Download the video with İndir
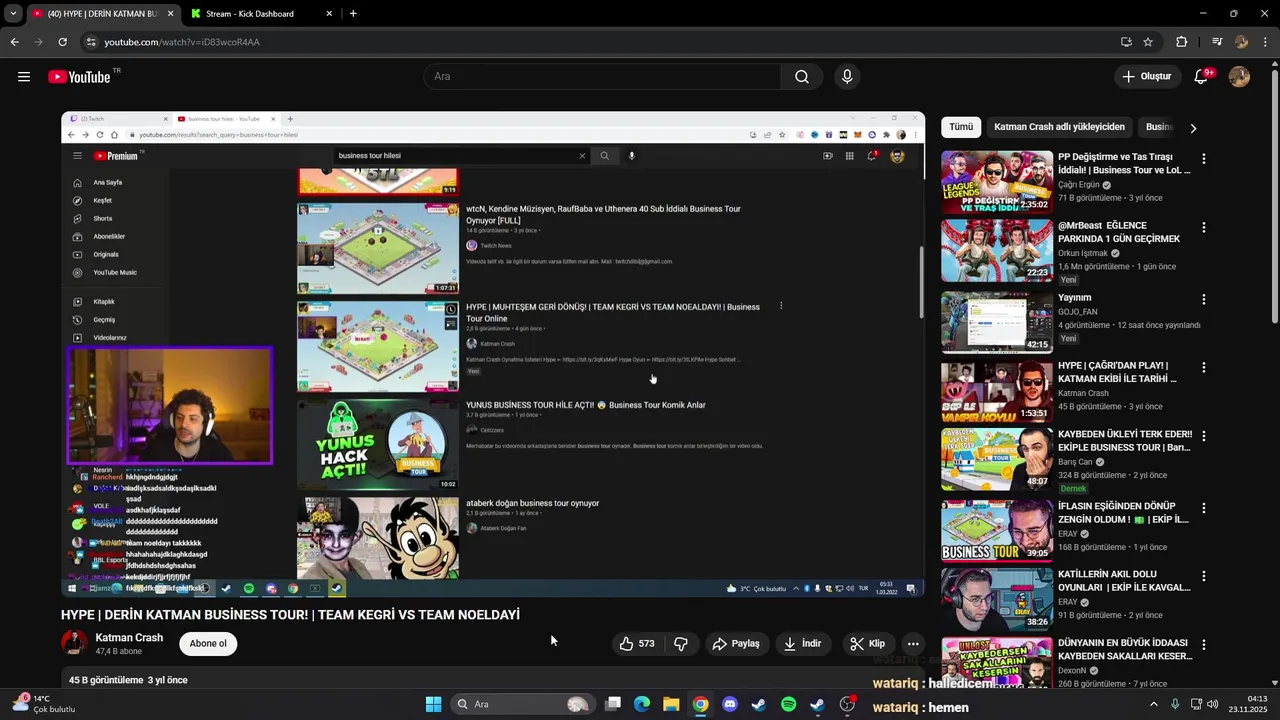 click(802, 644)
